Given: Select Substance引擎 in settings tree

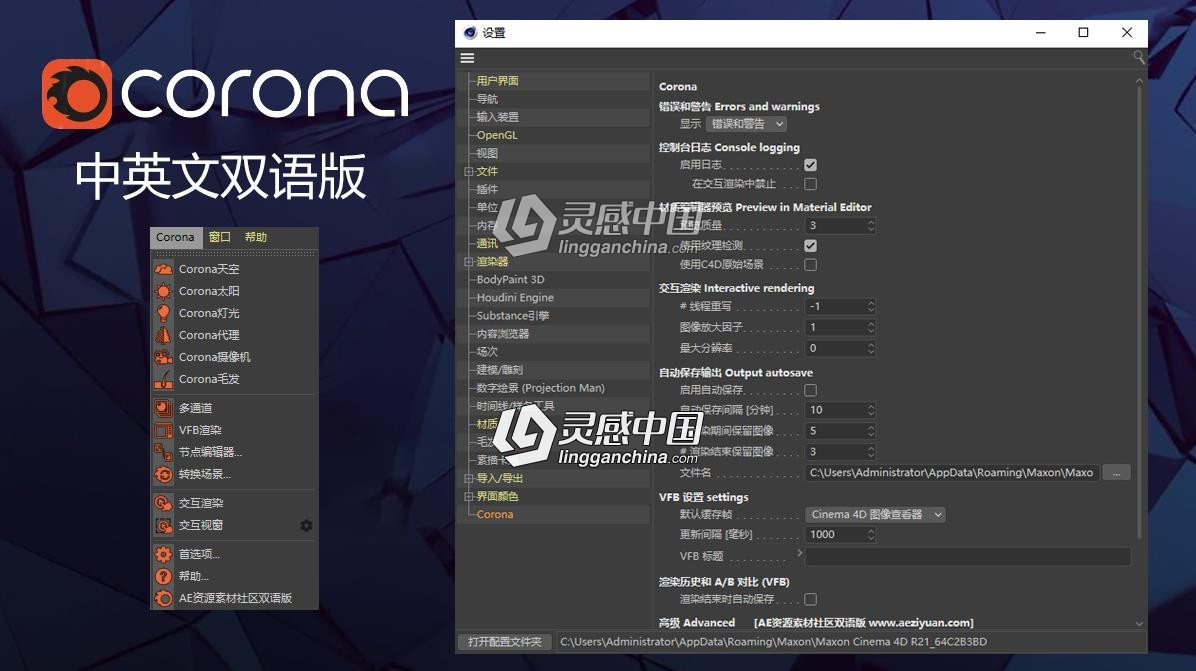Looking at the screenshot, I should pyautogui.click(x=513, y=316).
